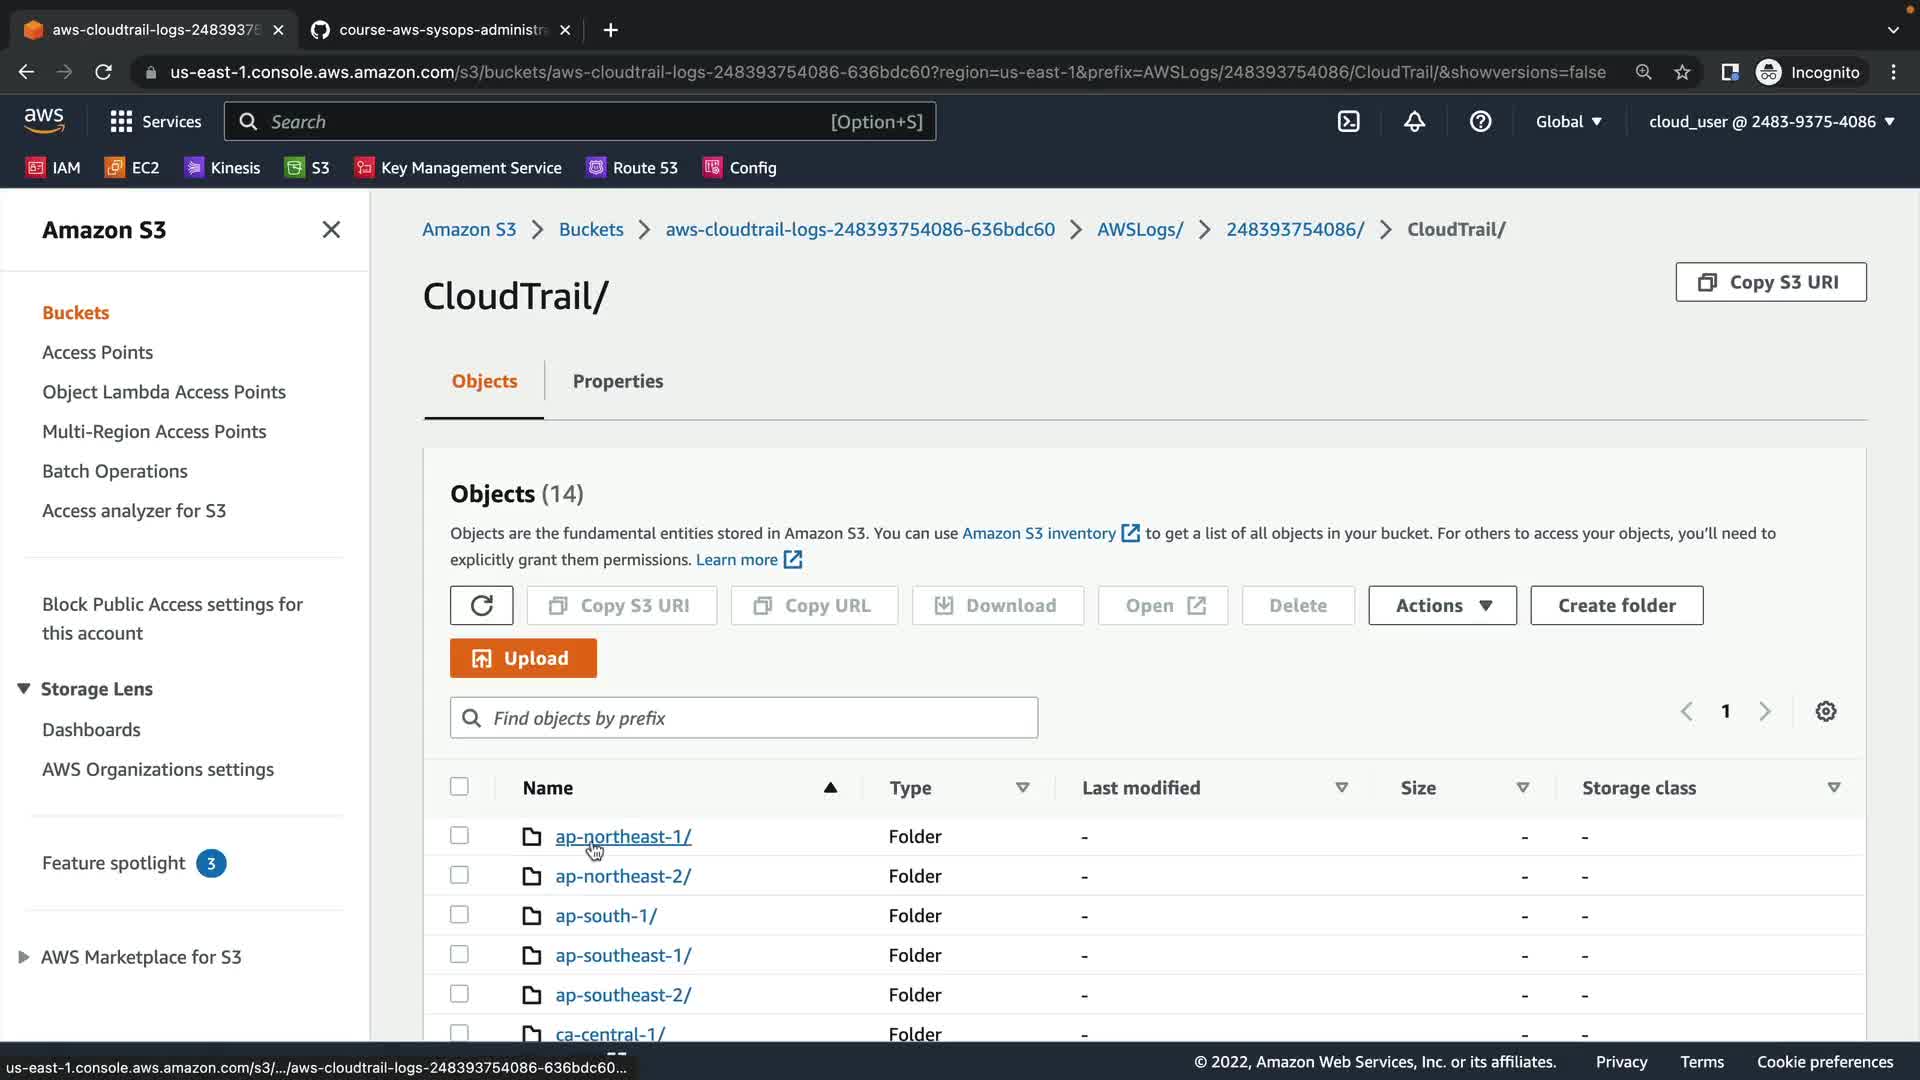Screen dimensions: 1920x1080
Task: Close the Amazon S3 sidebar panel
Action: click(331, 229)
